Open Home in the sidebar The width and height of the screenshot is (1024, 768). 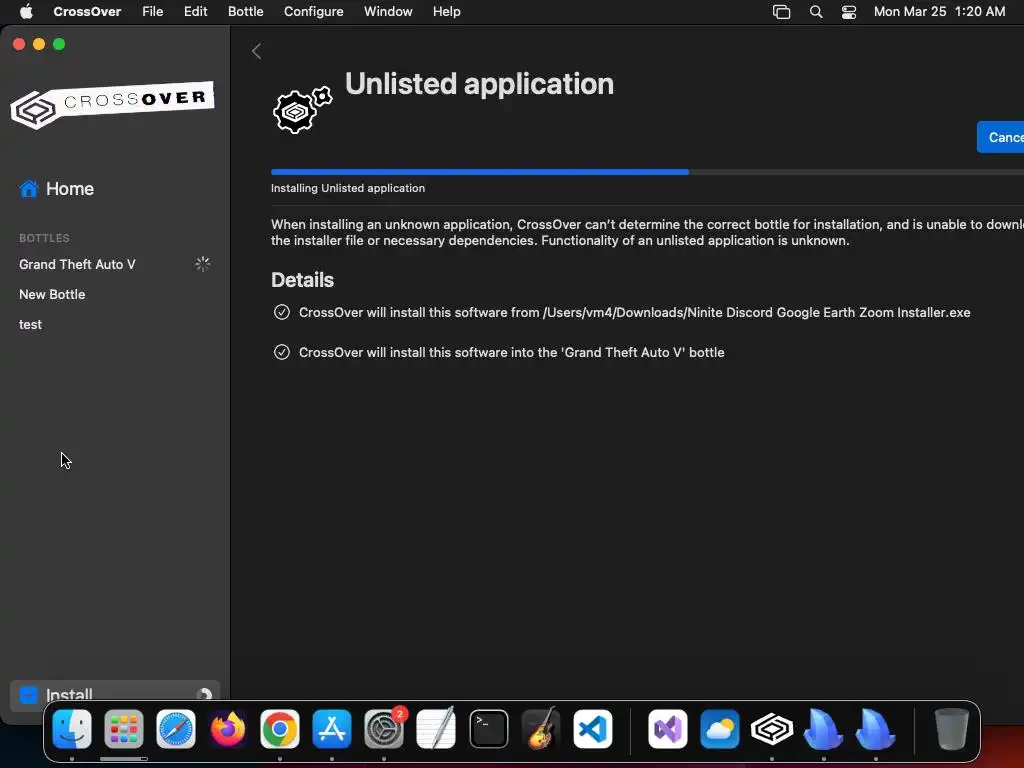coord(57,189)
